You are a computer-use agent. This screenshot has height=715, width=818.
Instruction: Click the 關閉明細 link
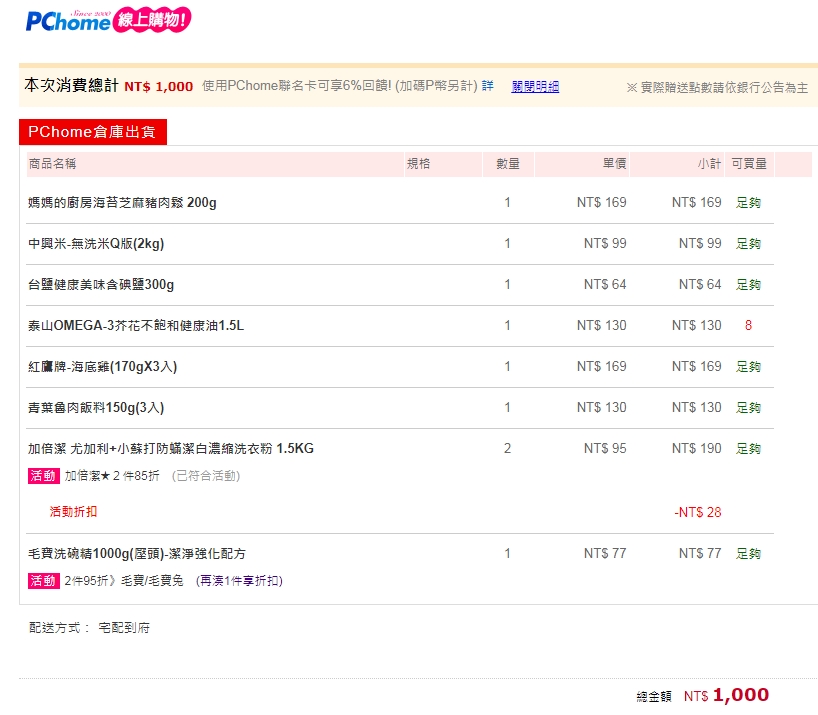point(535,87)
